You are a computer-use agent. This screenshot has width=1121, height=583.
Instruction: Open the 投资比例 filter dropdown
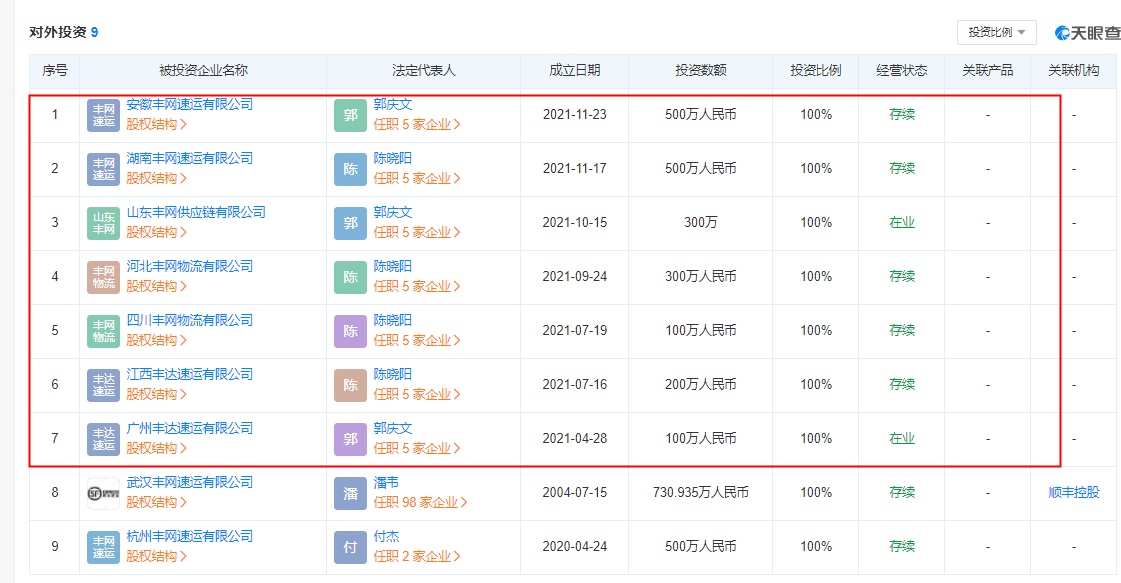[996, 33]
